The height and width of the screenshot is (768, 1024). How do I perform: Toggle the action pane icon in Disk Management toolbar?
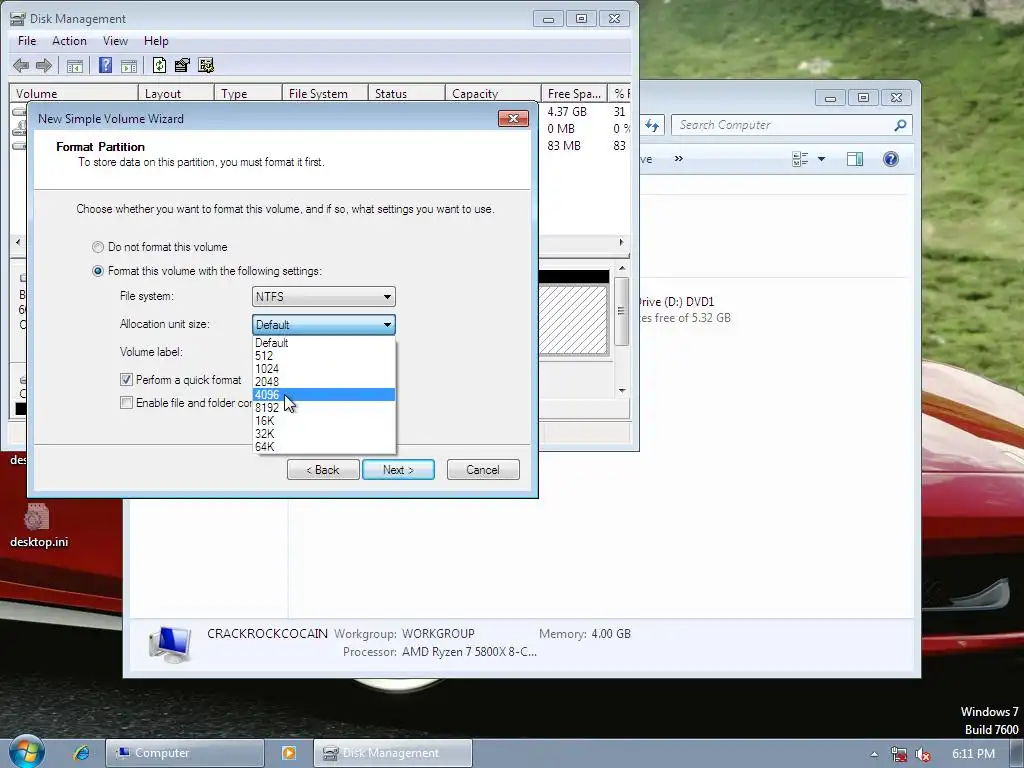click(129, 65)
